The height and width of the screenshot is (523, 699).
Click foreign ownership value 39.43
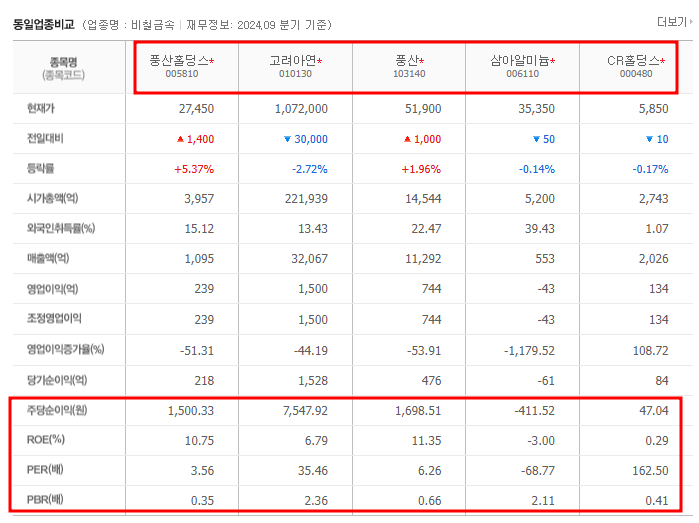tap(539, 229)
